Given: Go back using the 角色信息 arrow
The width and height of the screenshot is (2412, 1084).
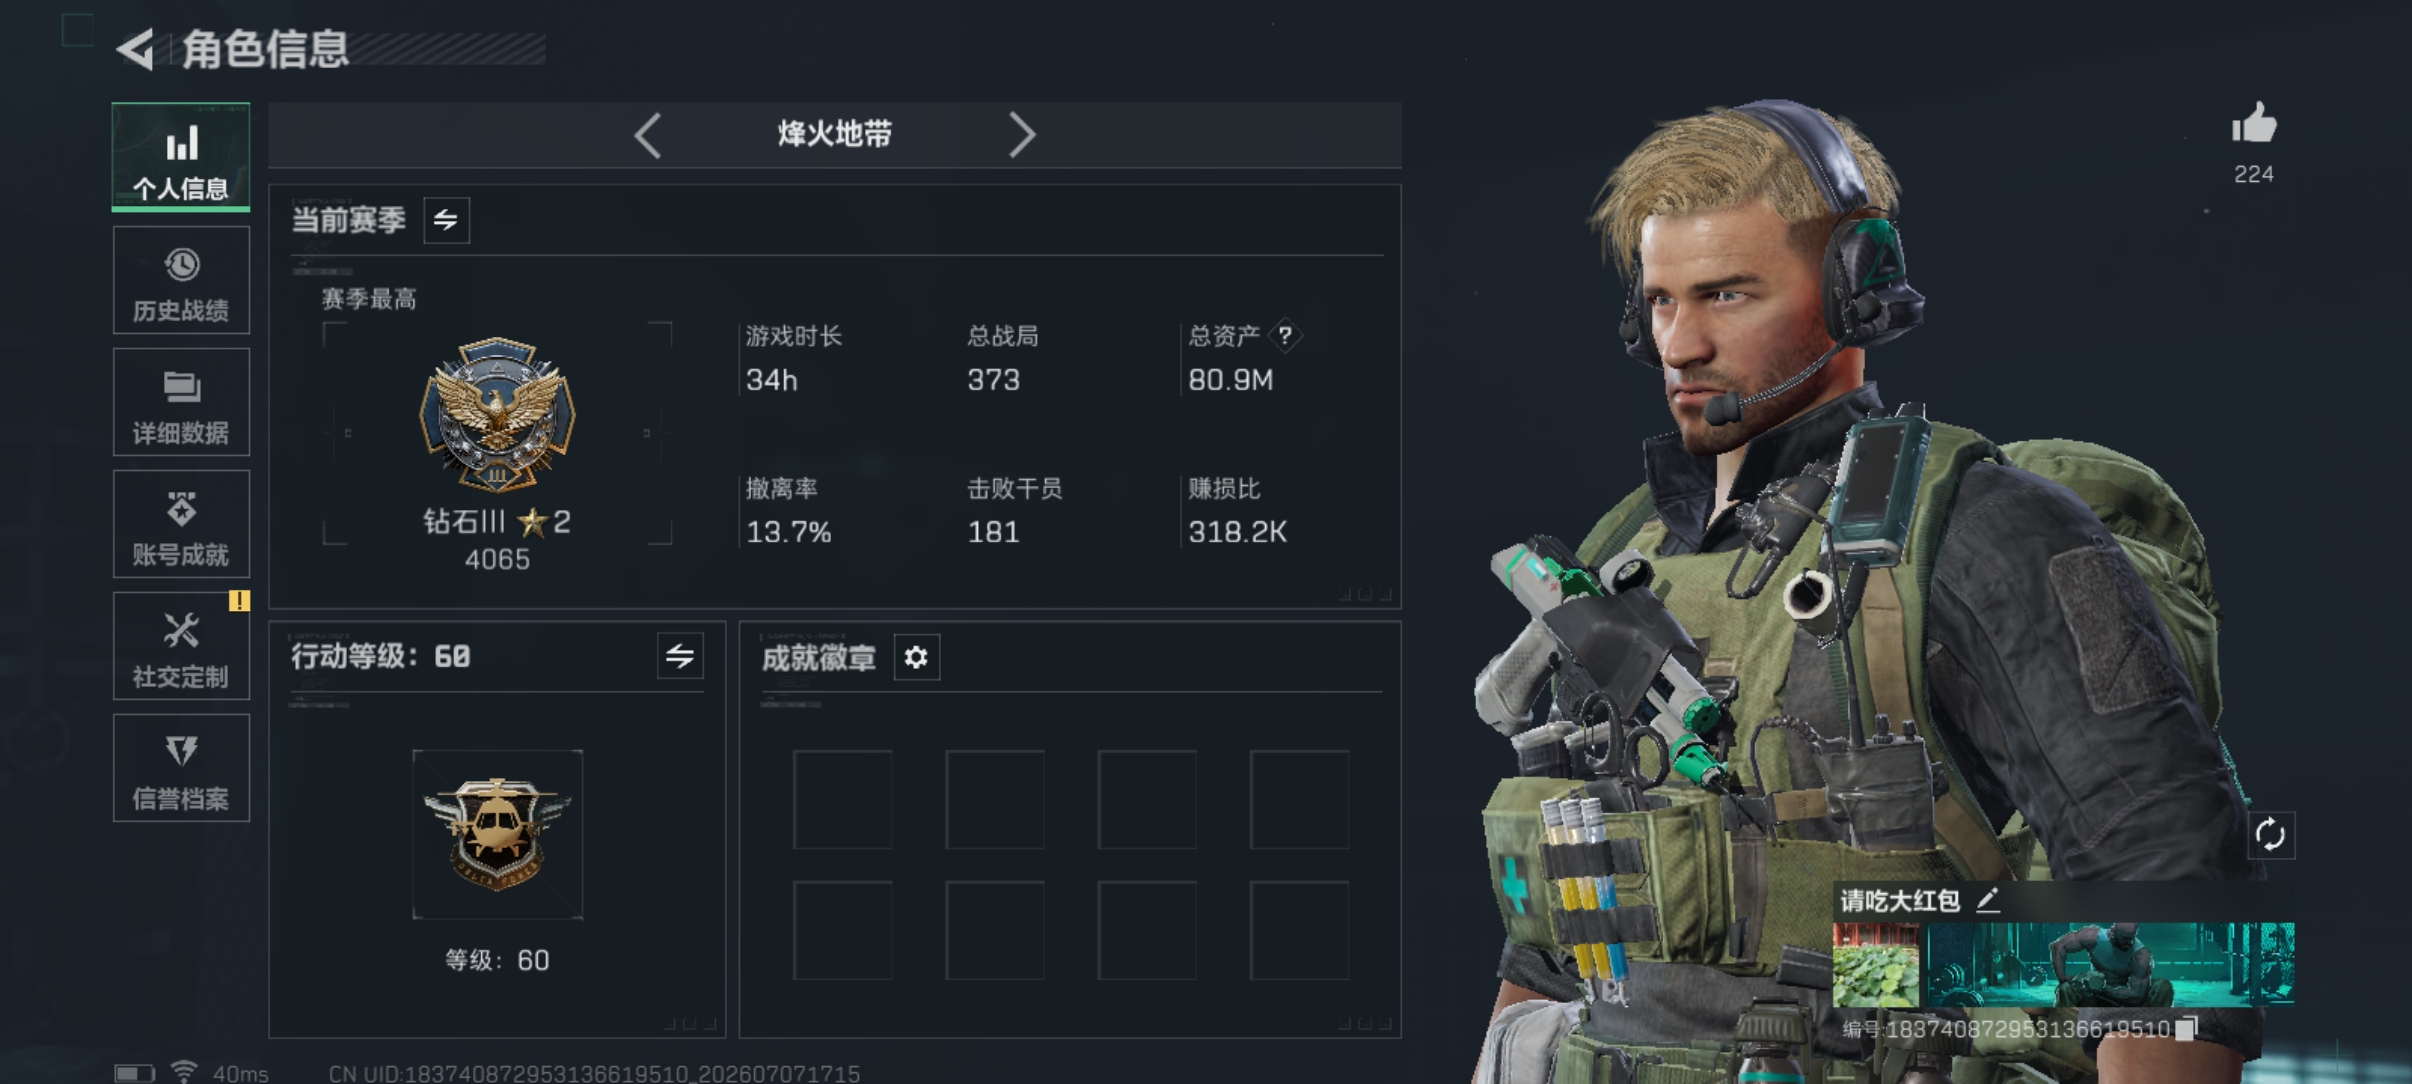Looking at the screenshot, I should point(137,49).
